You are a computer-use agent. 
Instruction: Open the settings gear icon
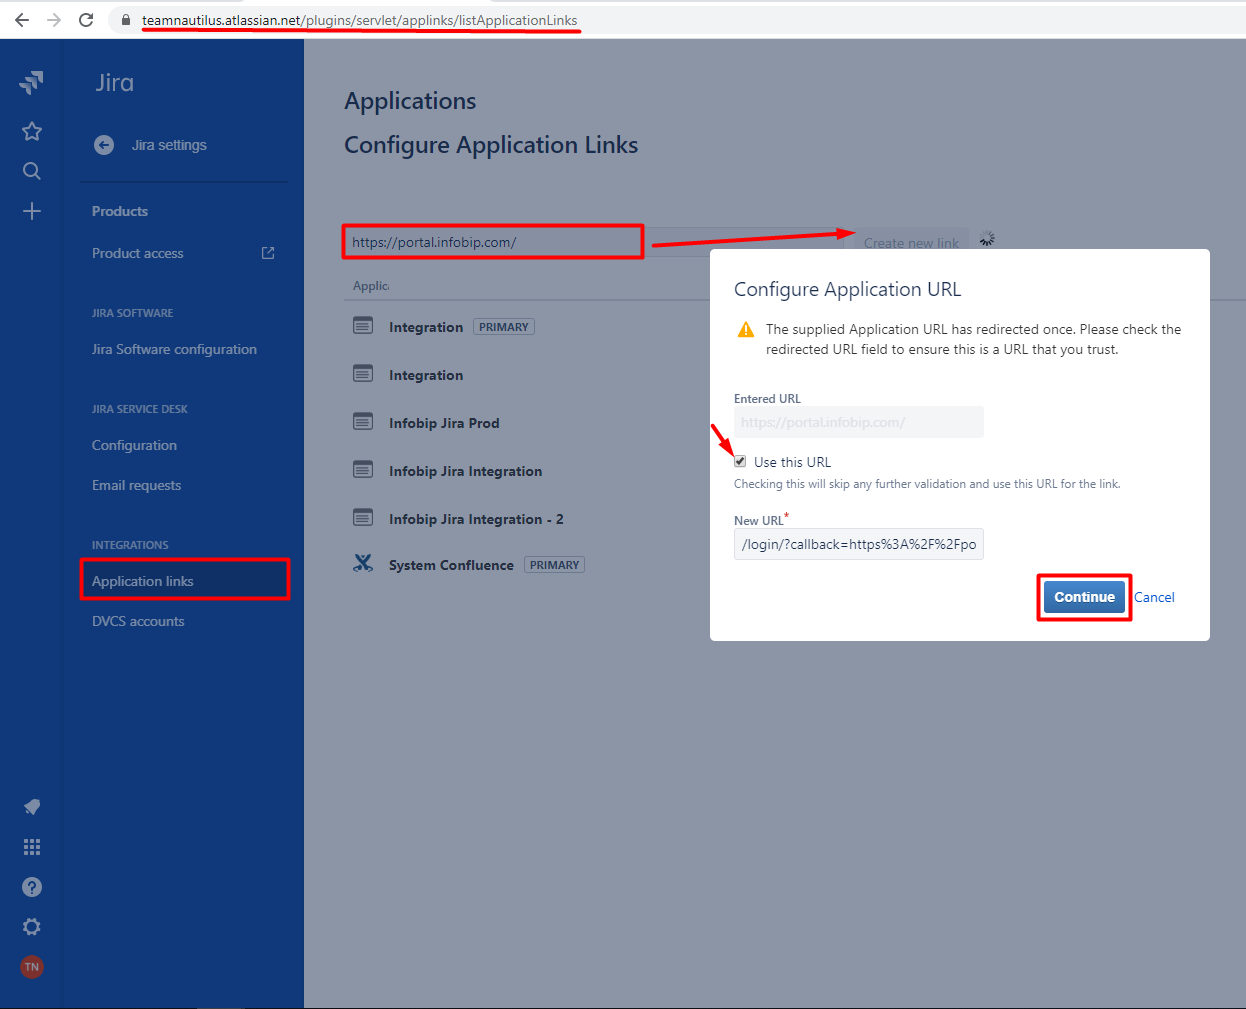tap(32, 927)
